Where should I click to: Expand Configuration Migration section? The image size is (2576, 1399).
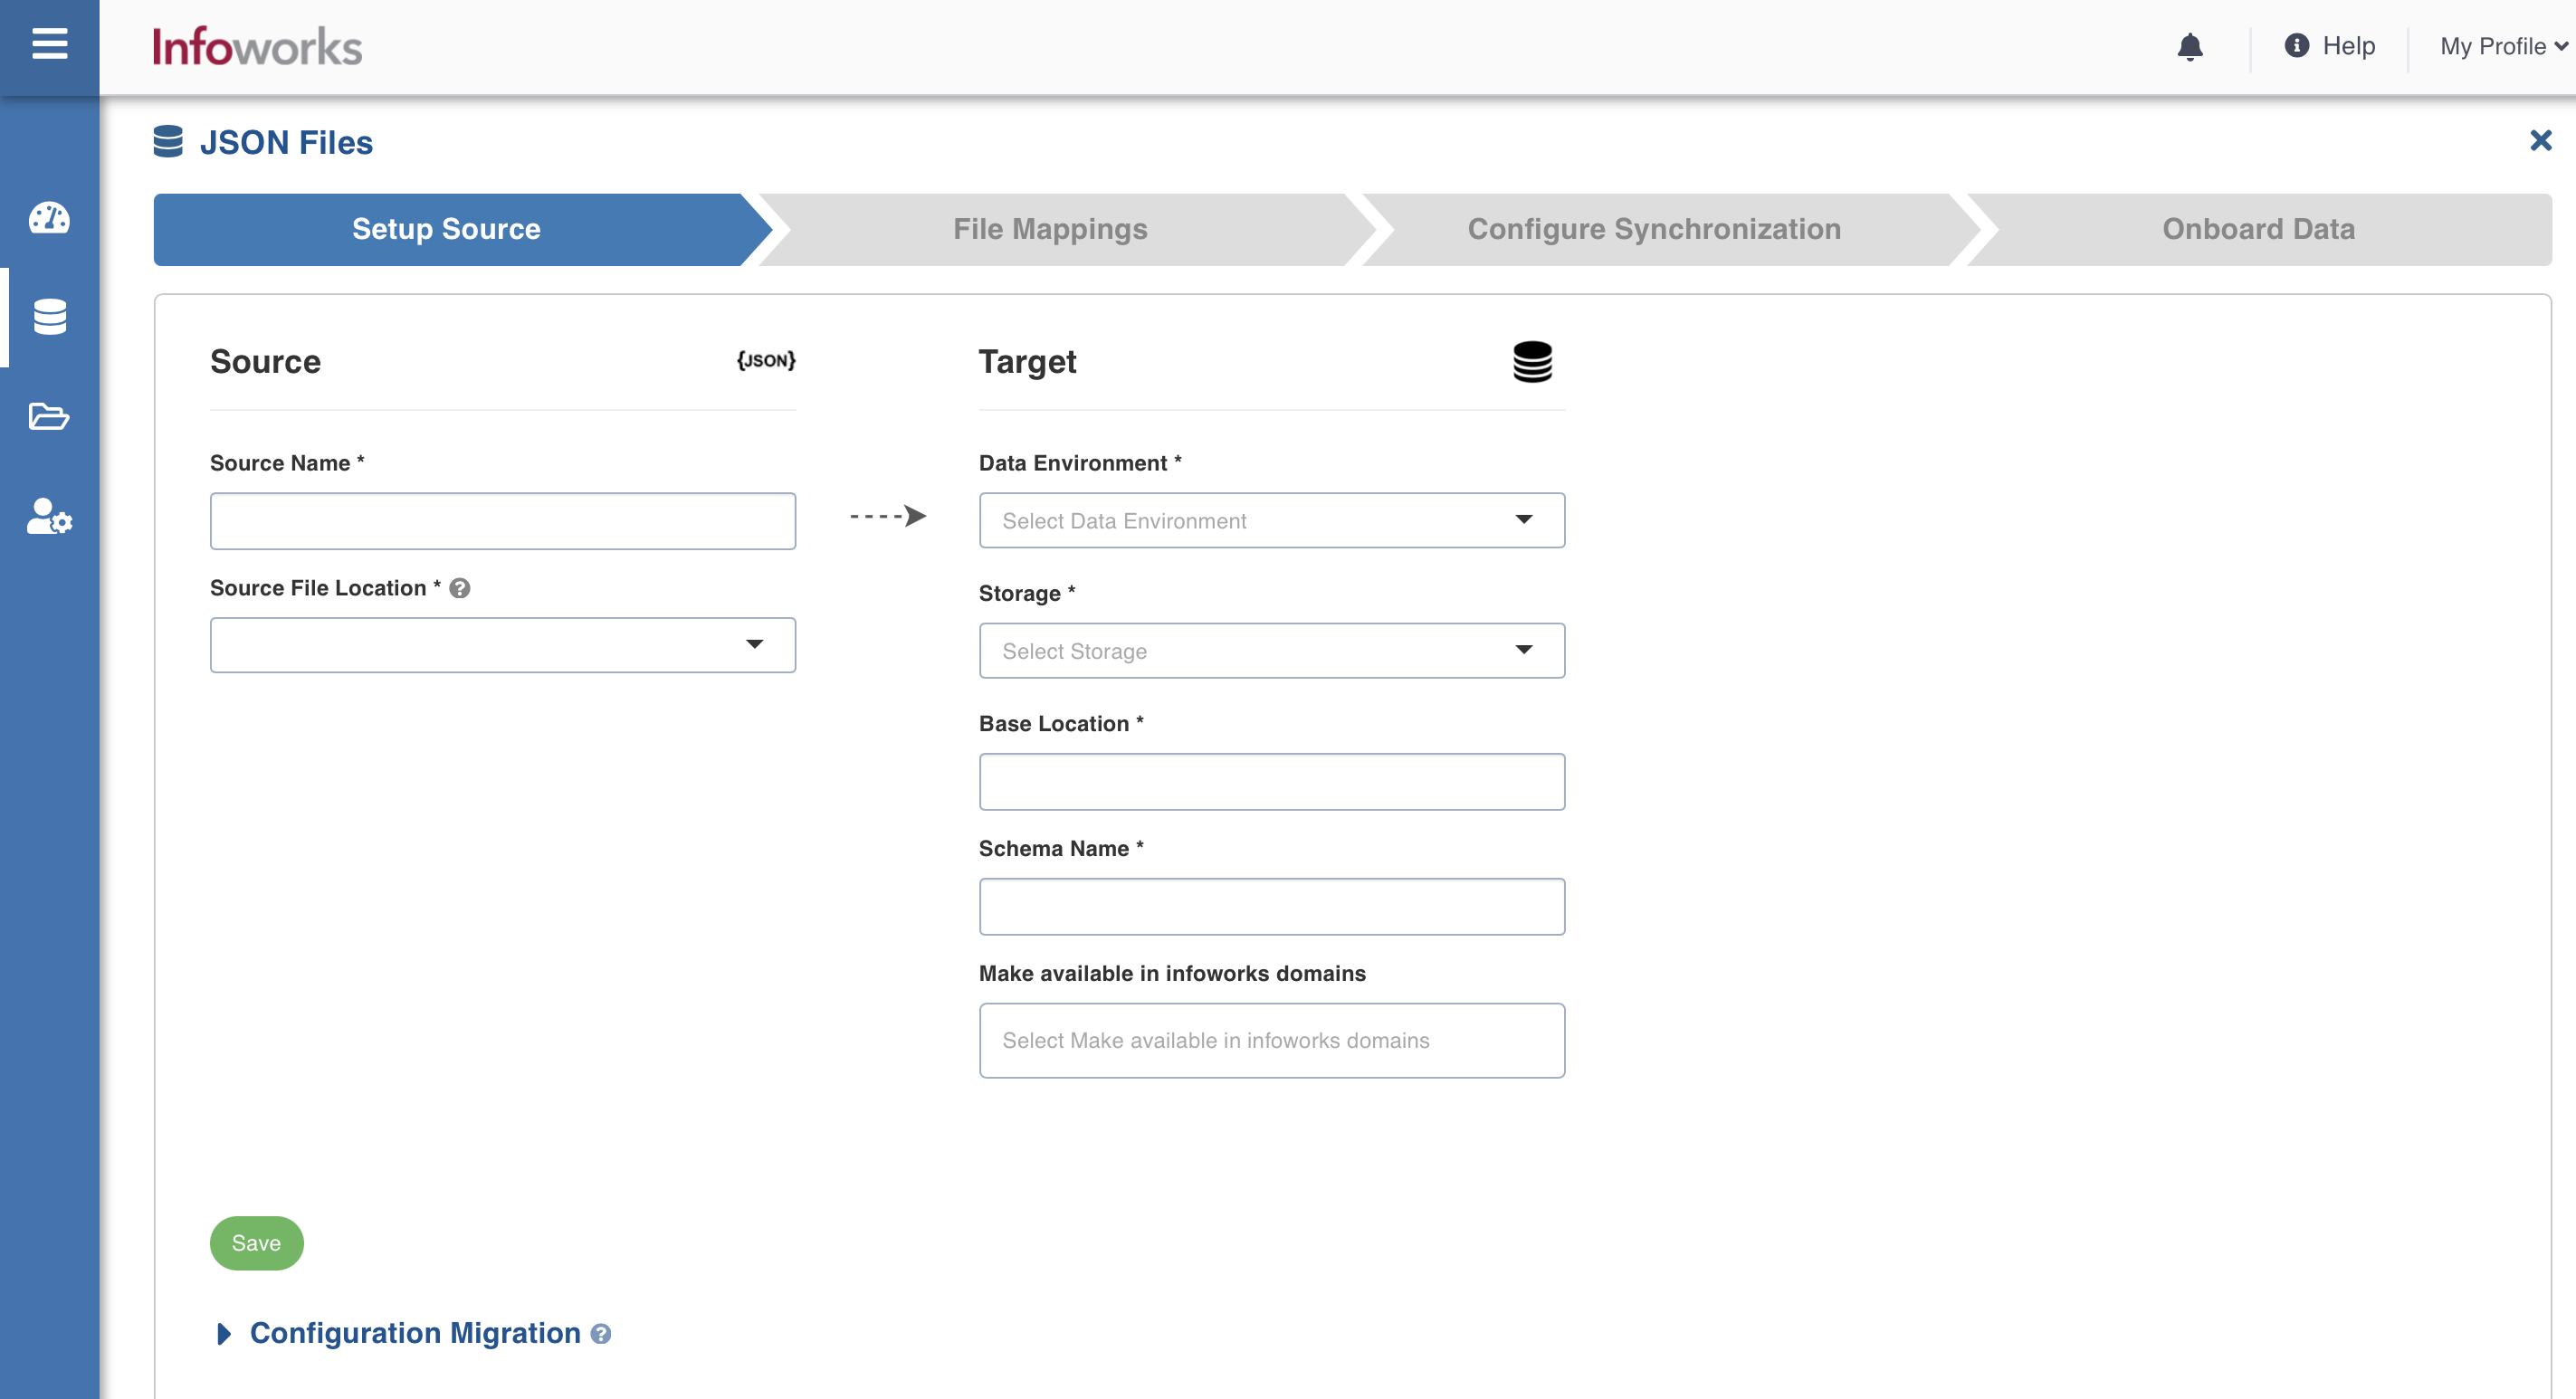click(224, 1334)
